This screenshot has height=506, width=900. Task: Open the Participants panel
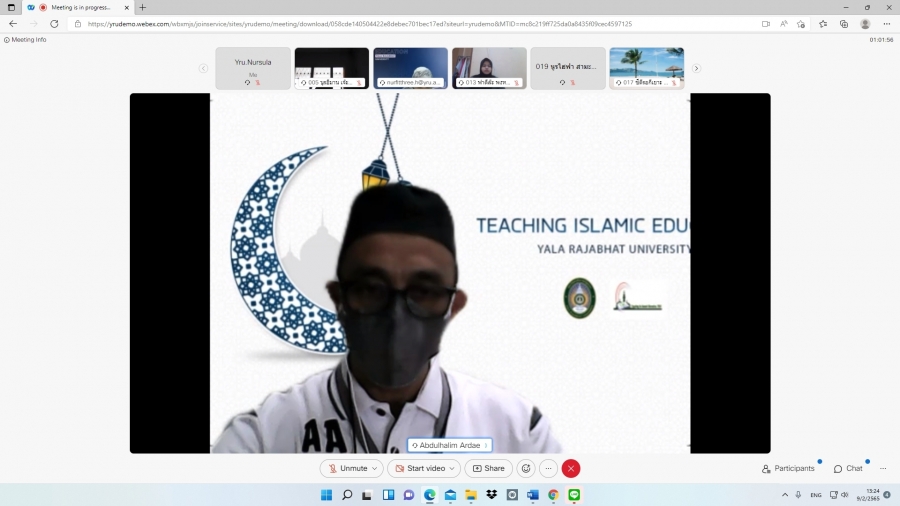[789, 468]
